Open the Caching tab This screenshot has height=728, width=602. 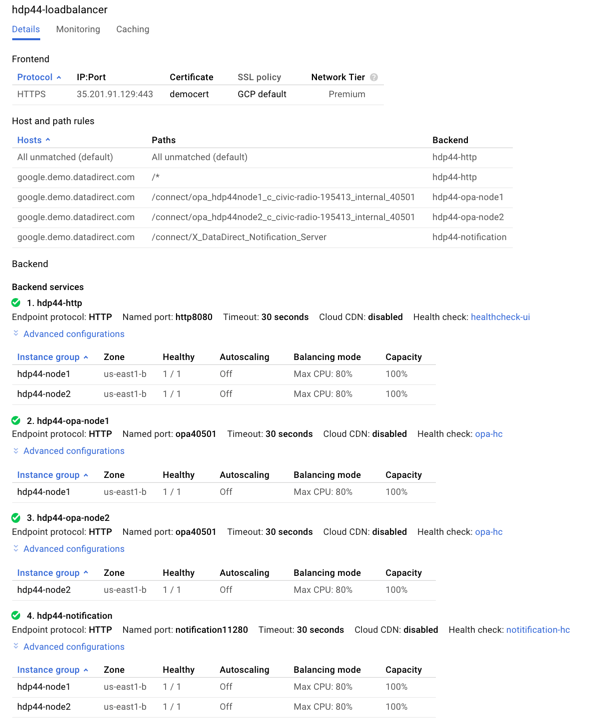pos(132,30)
